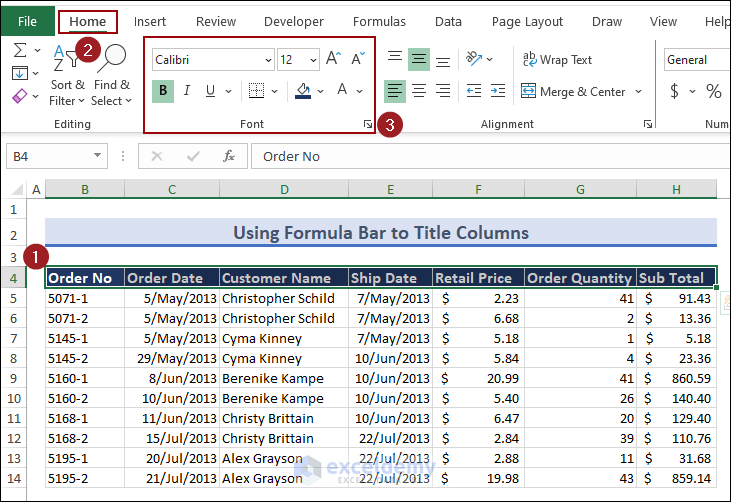Select the Center horizontal alignment icon
This screenshot has width=731, height=502.
click(x=419, y=91)
